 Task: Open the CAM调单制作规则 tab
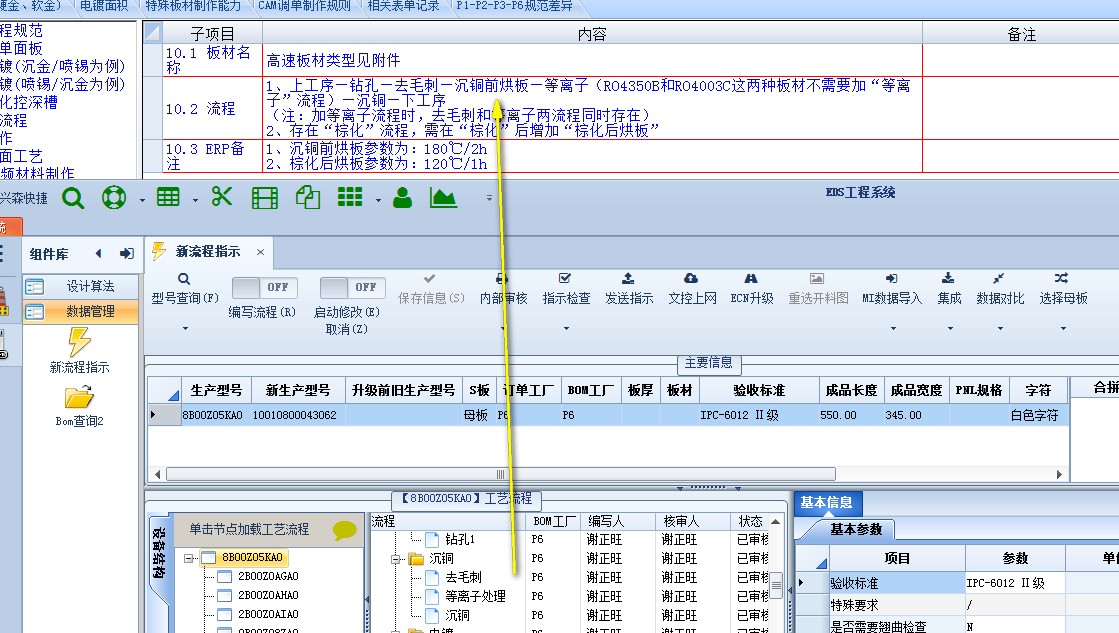point(304,6)
